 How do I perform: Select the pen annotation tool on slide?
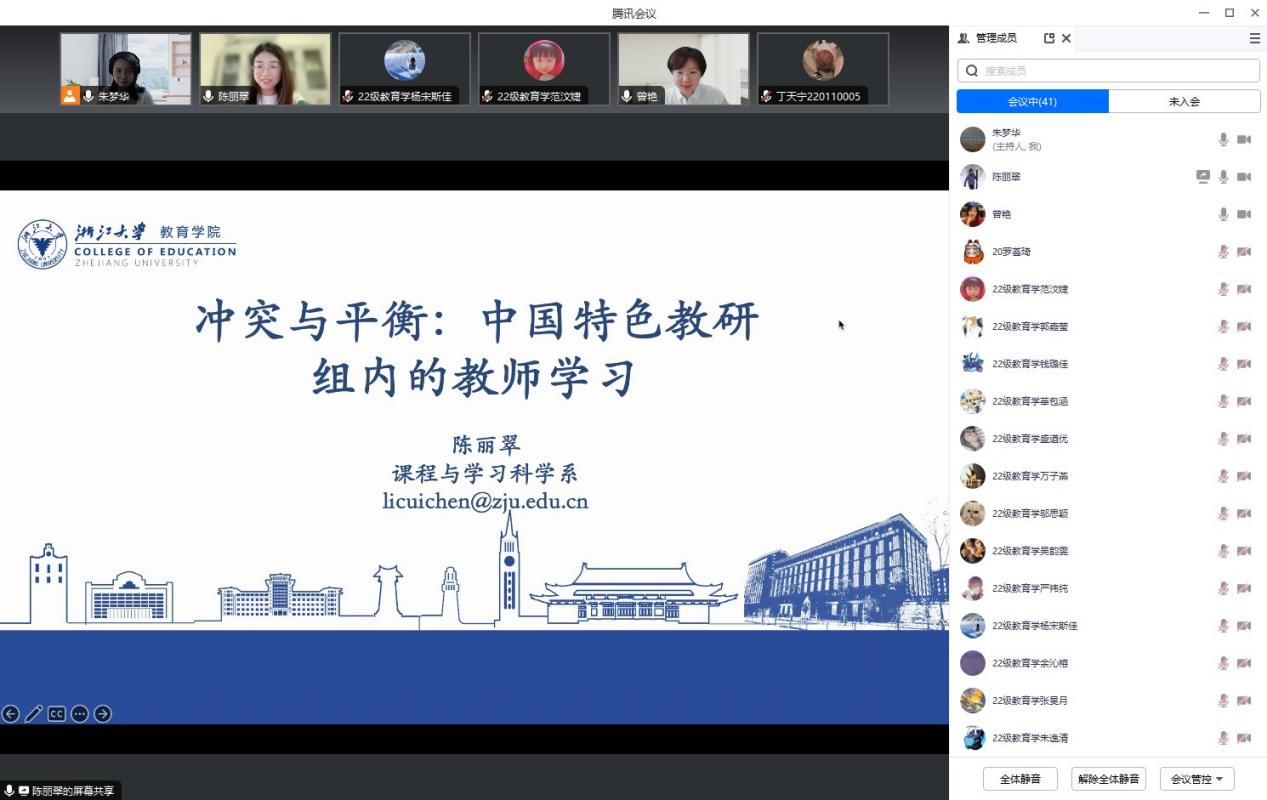click(34, 714)
